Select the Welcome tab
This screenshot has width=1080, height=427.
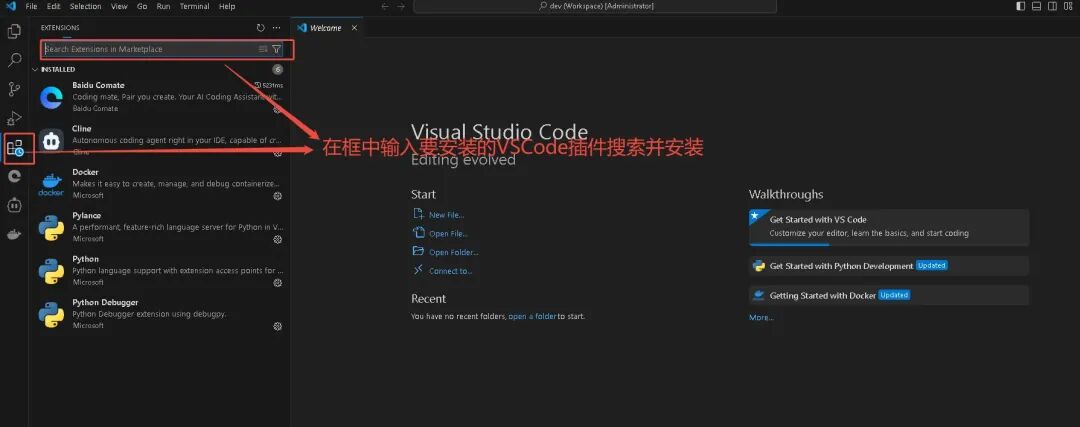click(x=326, y=28)
